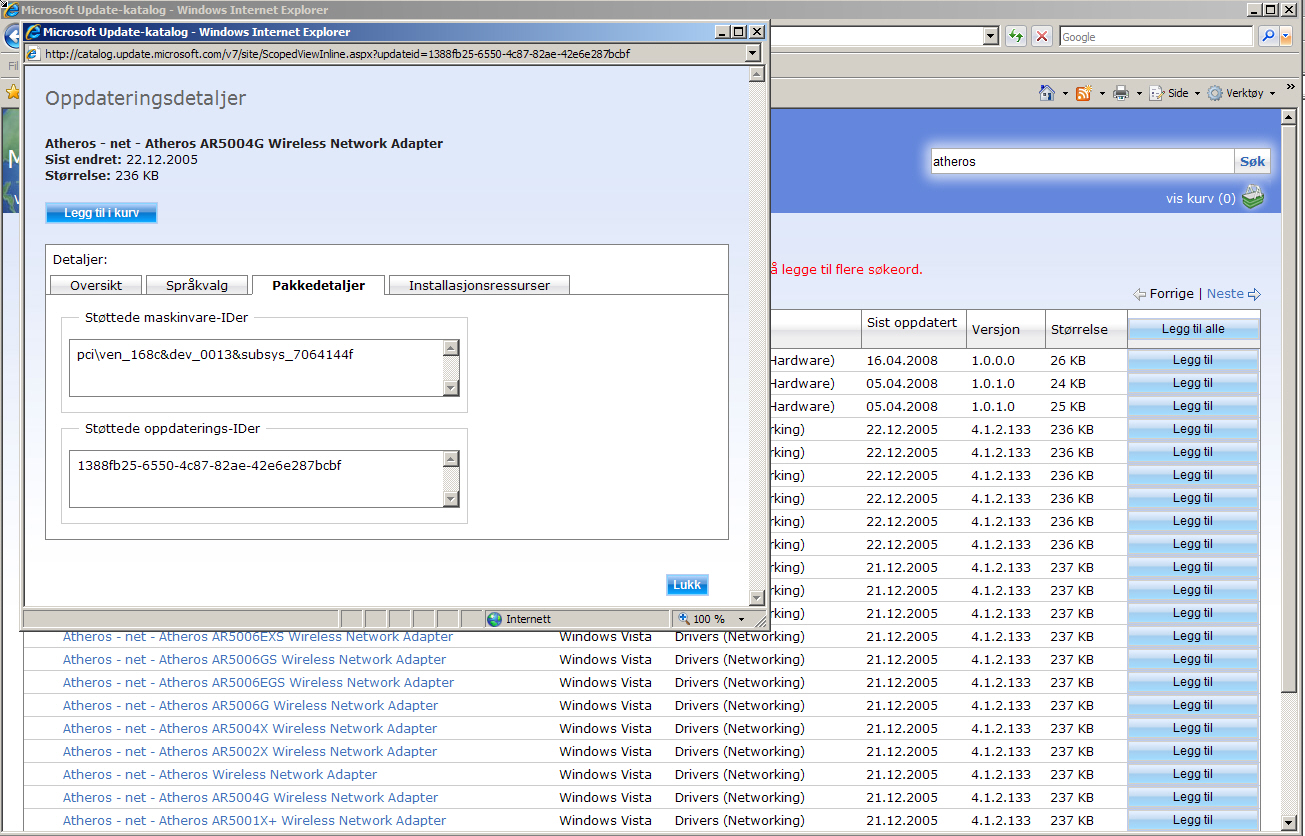This screenshot has width=1305, height=836.
Task: Click the red stop loading icon
Action: tap(1042, 36)
